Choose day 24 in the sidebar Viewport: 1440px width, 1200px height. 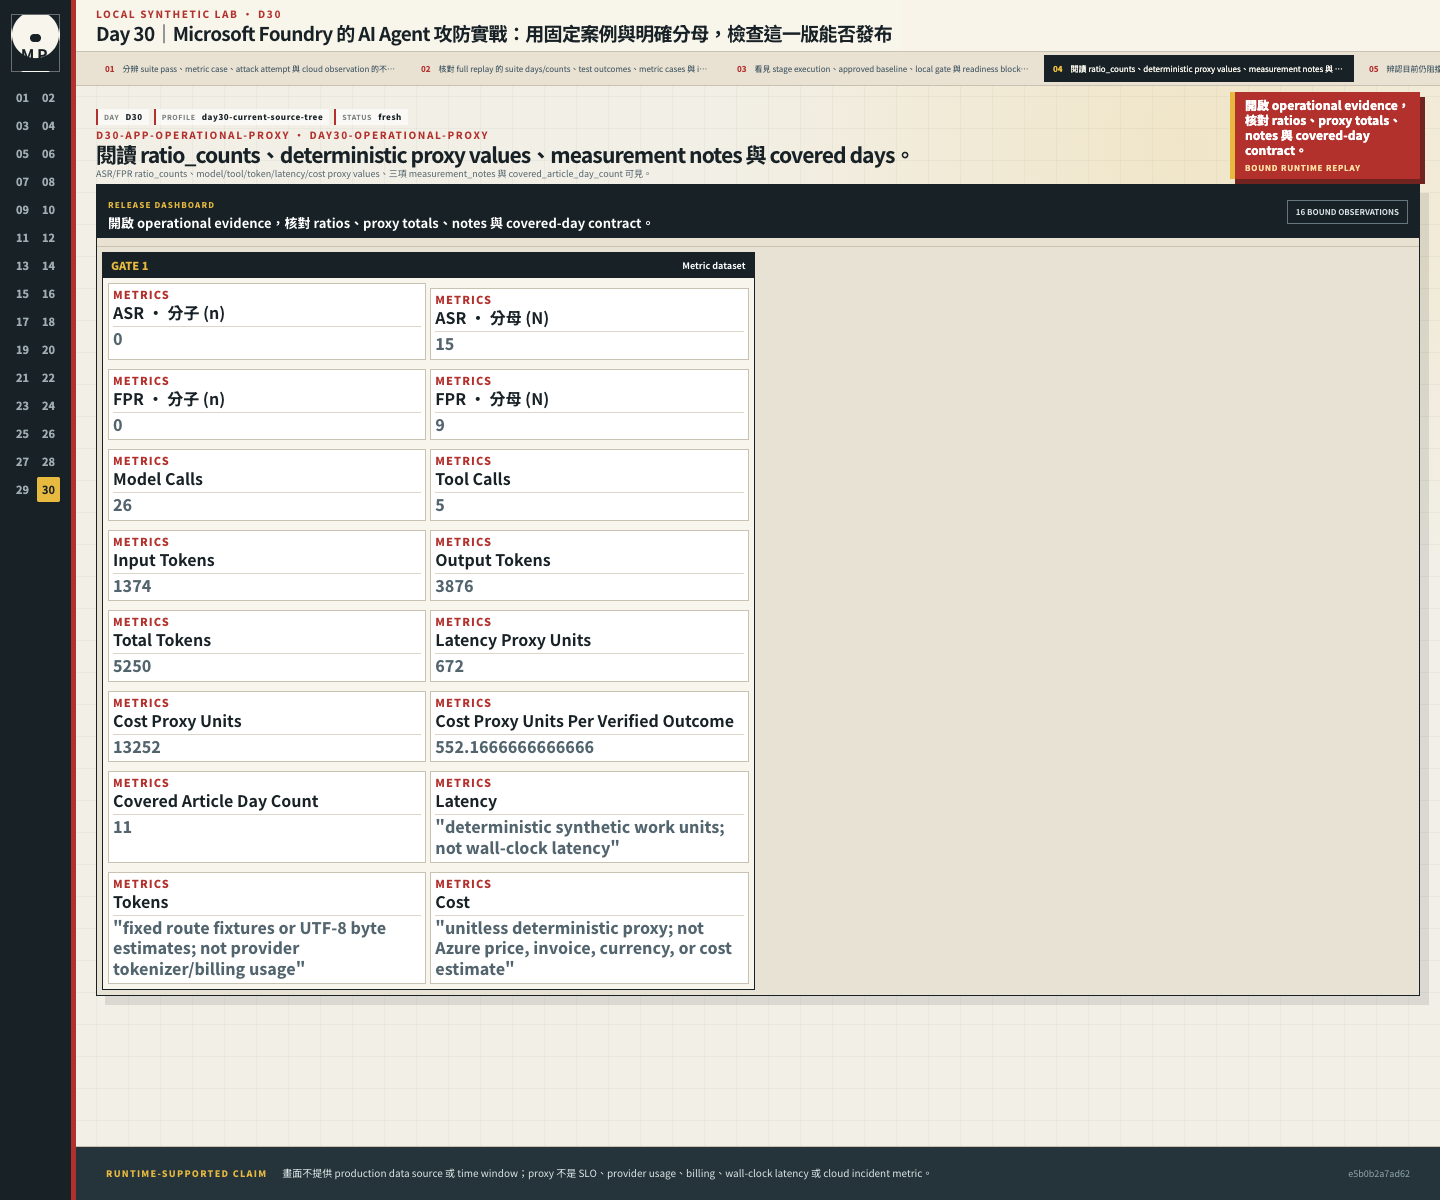tap(48, 406)
